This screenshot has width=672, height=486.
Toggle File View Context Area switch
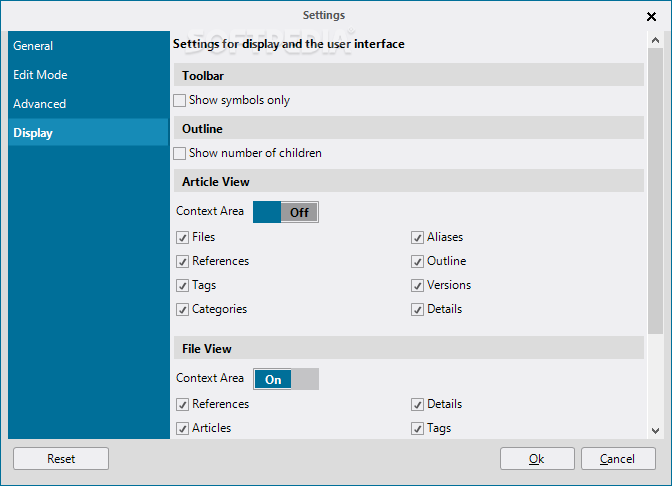tap(286, 379)
